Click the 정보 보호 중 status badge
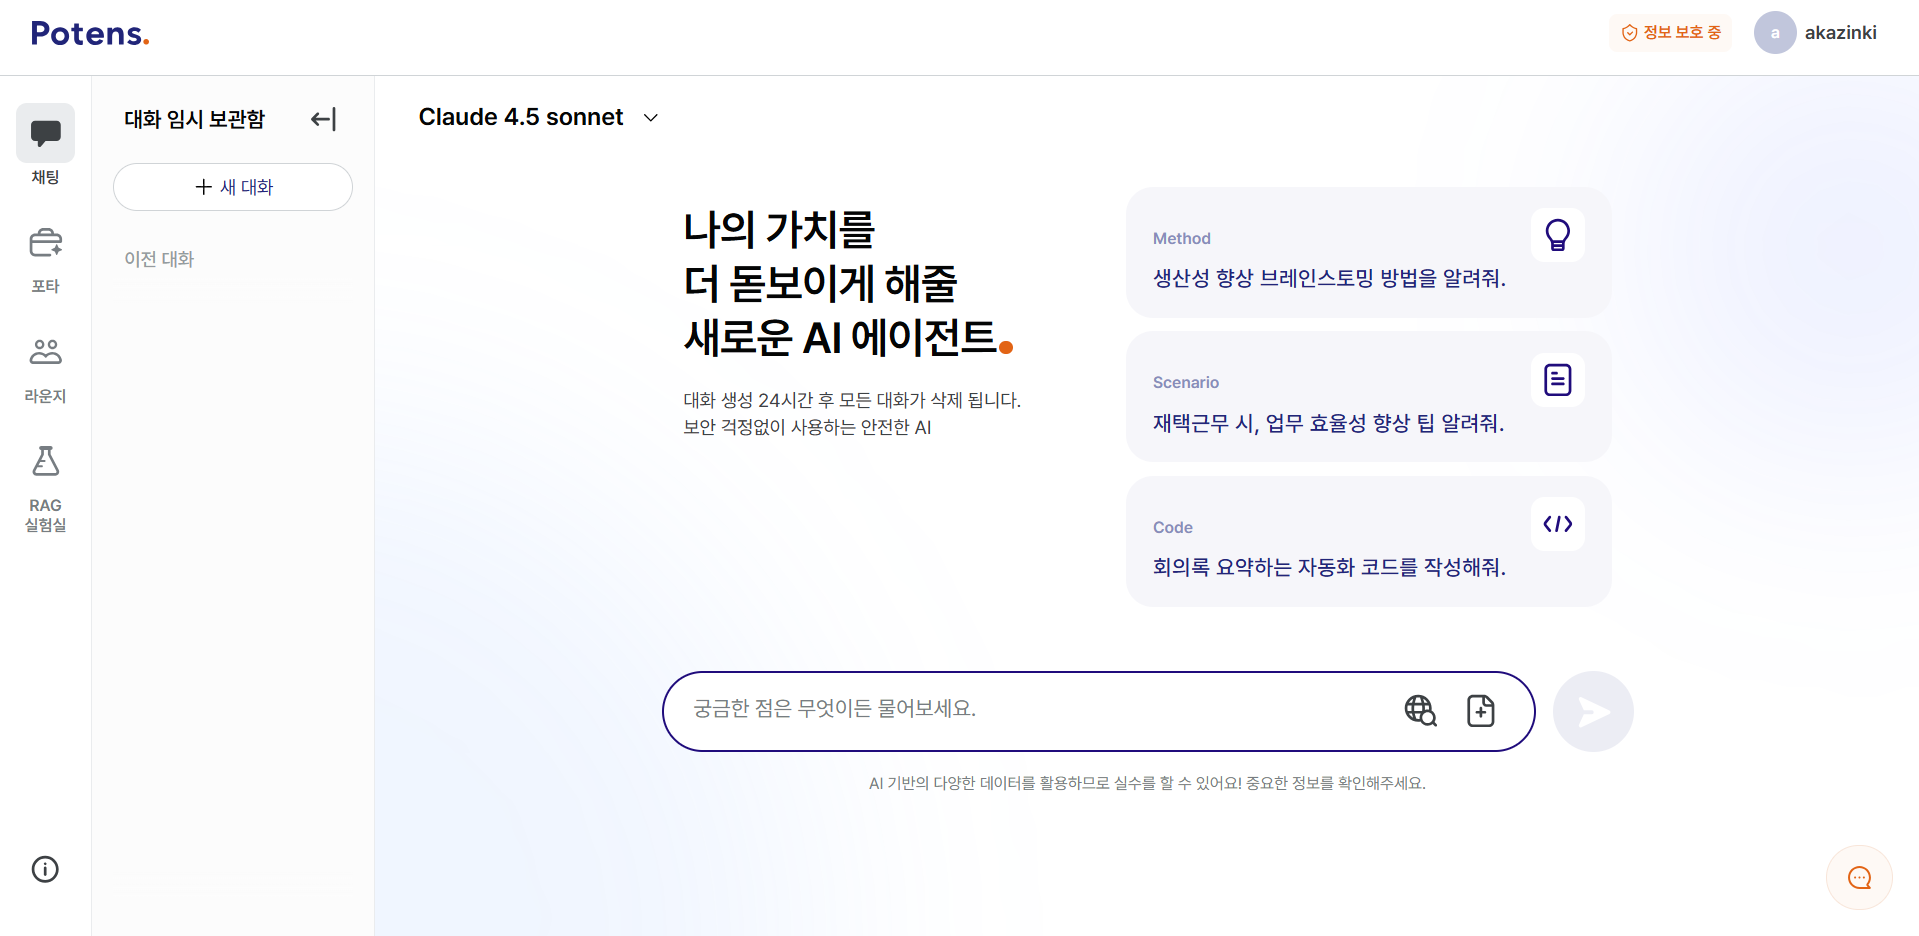 tap(1671, 33)
